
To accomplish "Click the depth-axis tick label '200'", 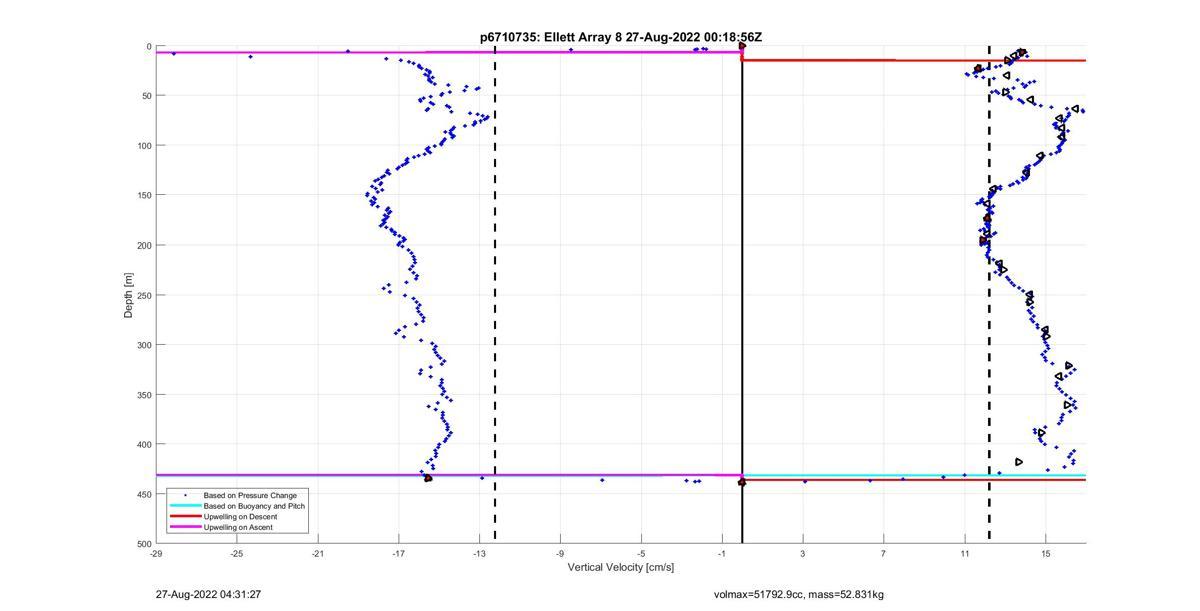I will 144,245.
